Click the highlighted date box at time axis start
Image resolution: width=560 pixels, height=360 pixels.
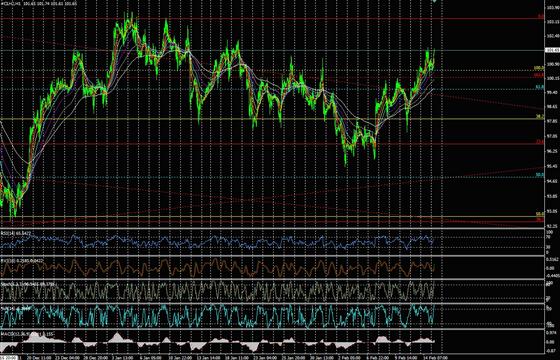[9, 357]
